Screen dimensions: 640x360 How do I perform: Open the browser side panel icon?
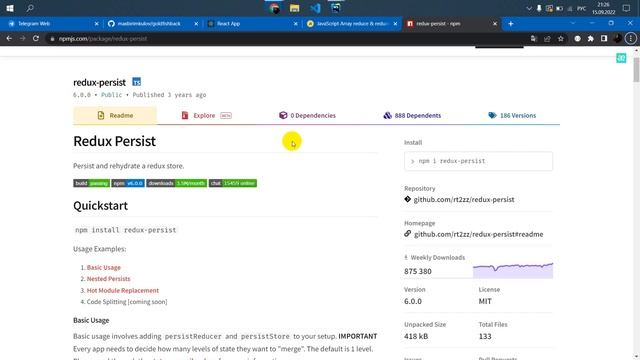(604, 39)
